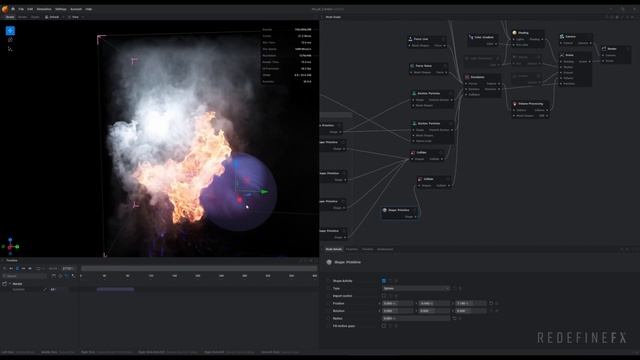640x360 pixels.
Task: Click the Position X value field
Action: (398, 303)
